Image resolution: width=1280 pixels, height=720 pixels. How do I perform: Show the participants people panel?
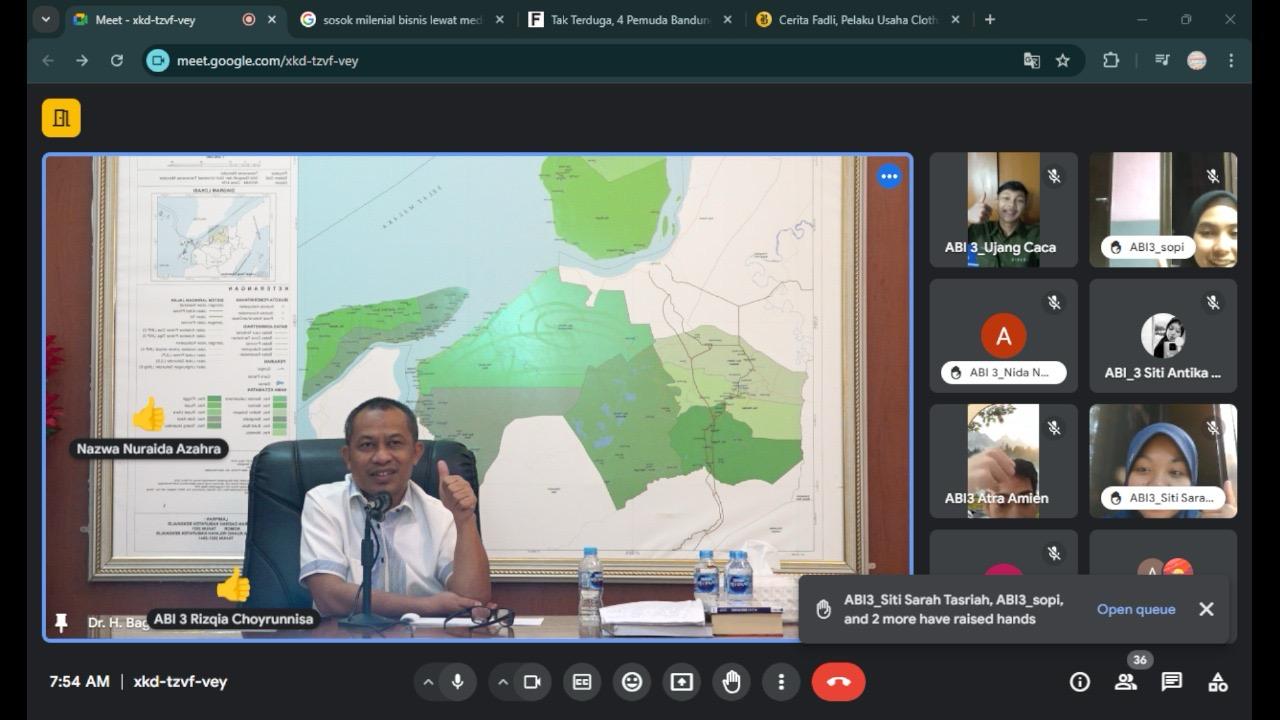tap(1126, 682)
